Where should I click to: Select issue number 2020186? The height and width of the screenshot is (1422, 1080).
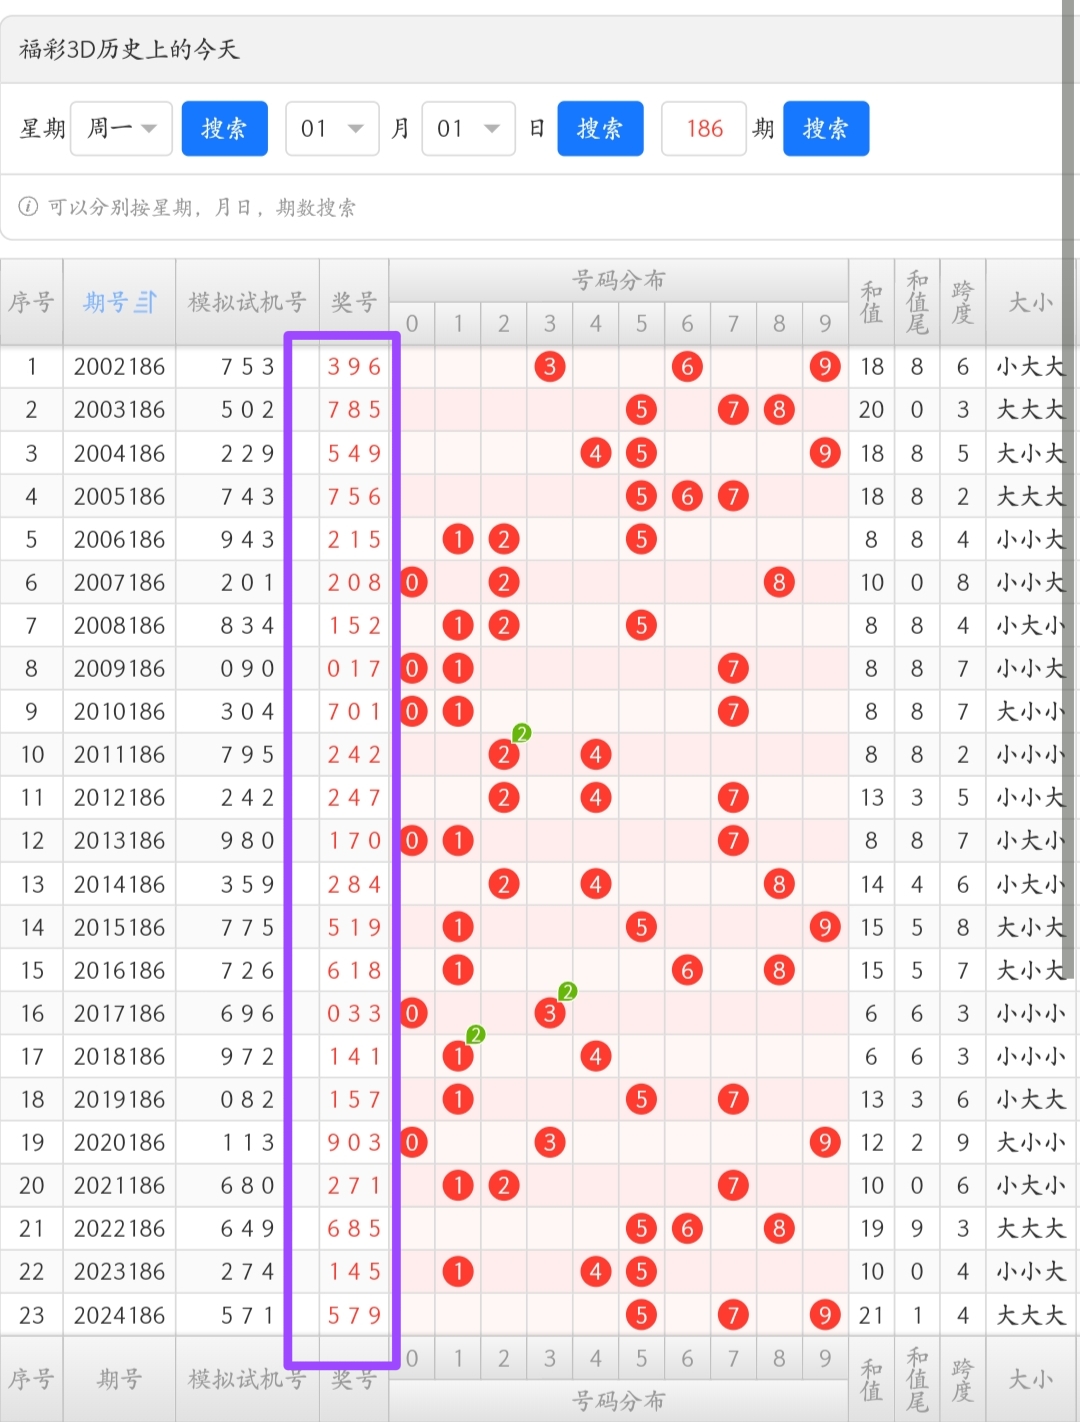coord(119,1143)
